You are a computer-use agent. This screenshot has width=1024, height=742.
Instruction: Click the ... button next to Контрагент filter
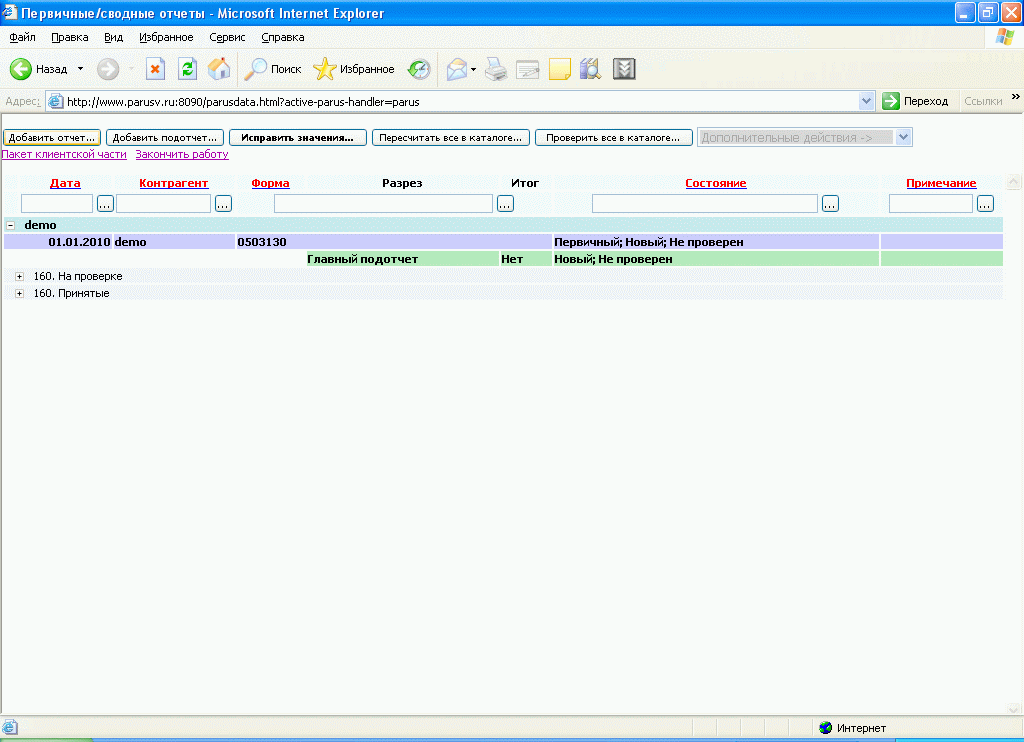coord(223,204)
